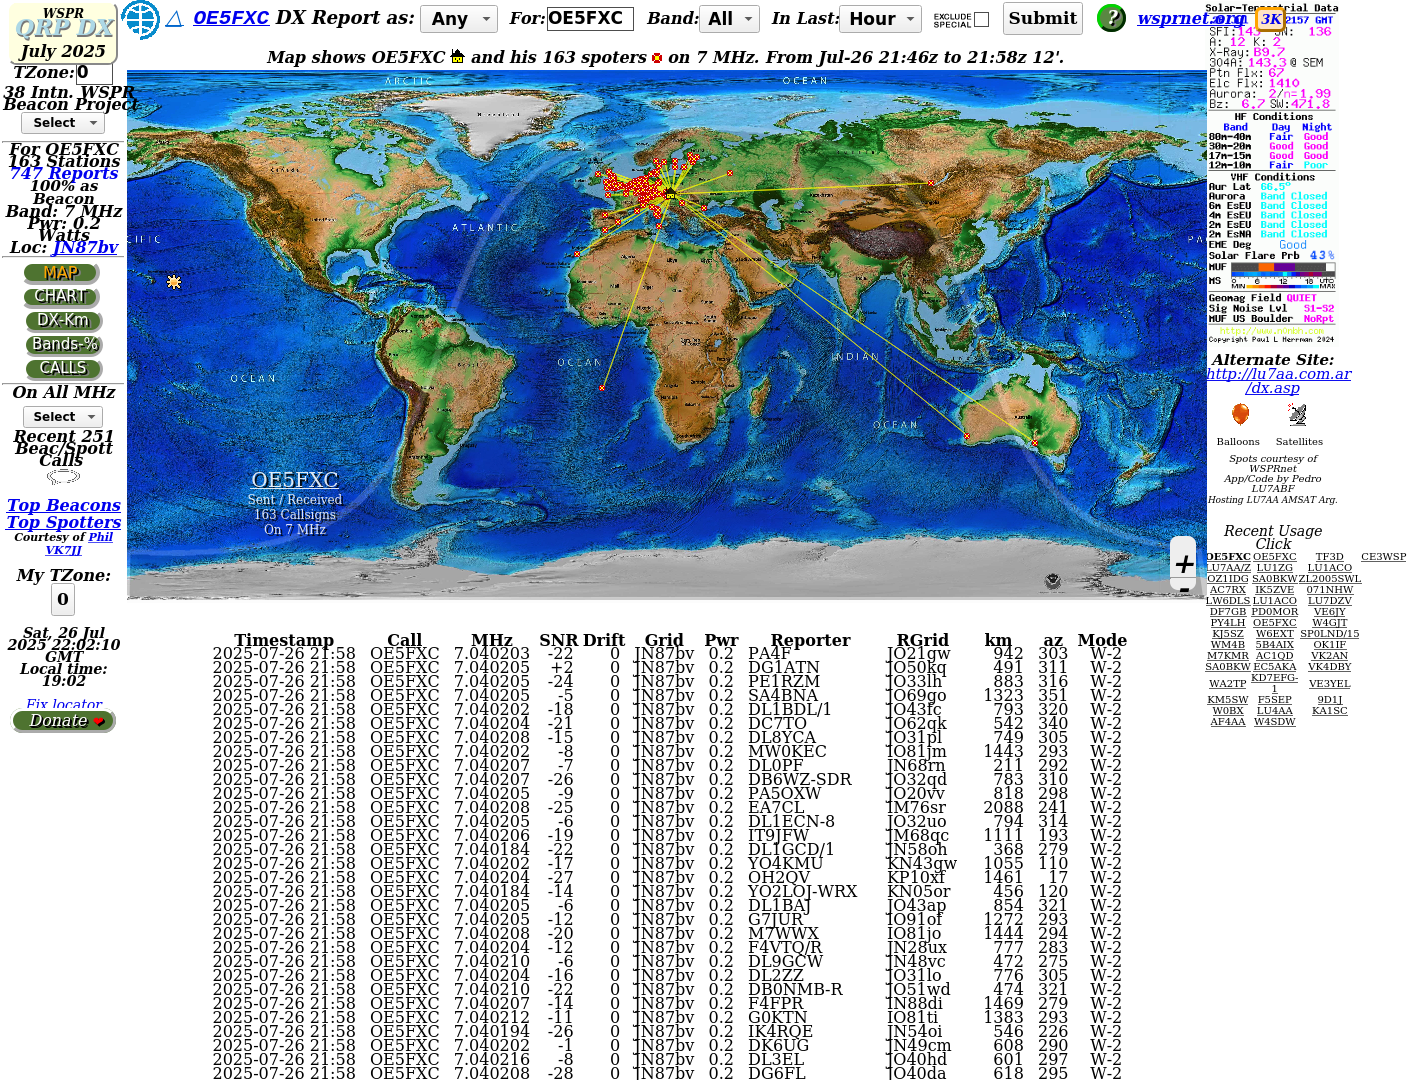Screen dimensions: 1408x1080
Task: Open the Bands-% view
Action: pos(64,345)
